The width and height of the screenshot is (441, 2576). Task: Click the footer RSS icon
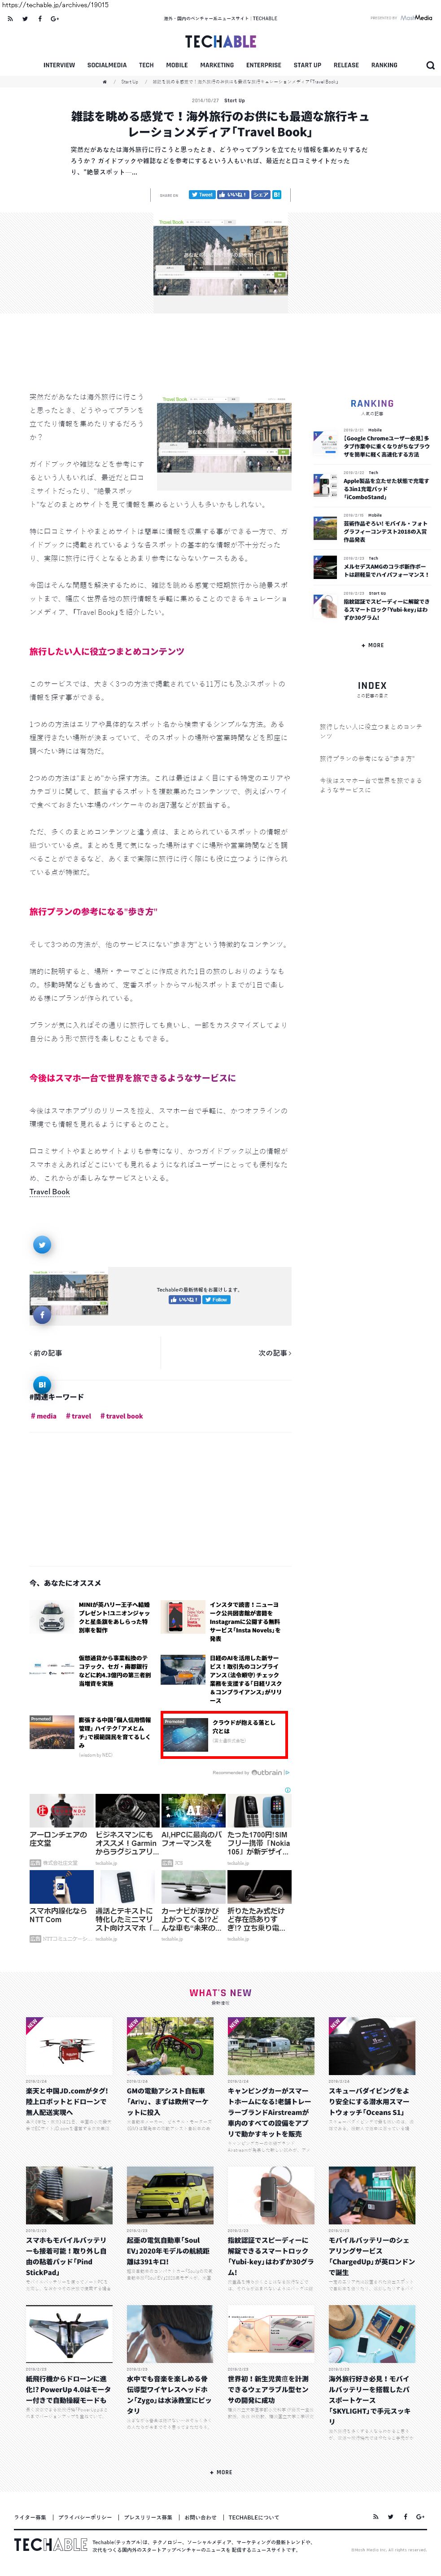click(x=375, y=2517)
